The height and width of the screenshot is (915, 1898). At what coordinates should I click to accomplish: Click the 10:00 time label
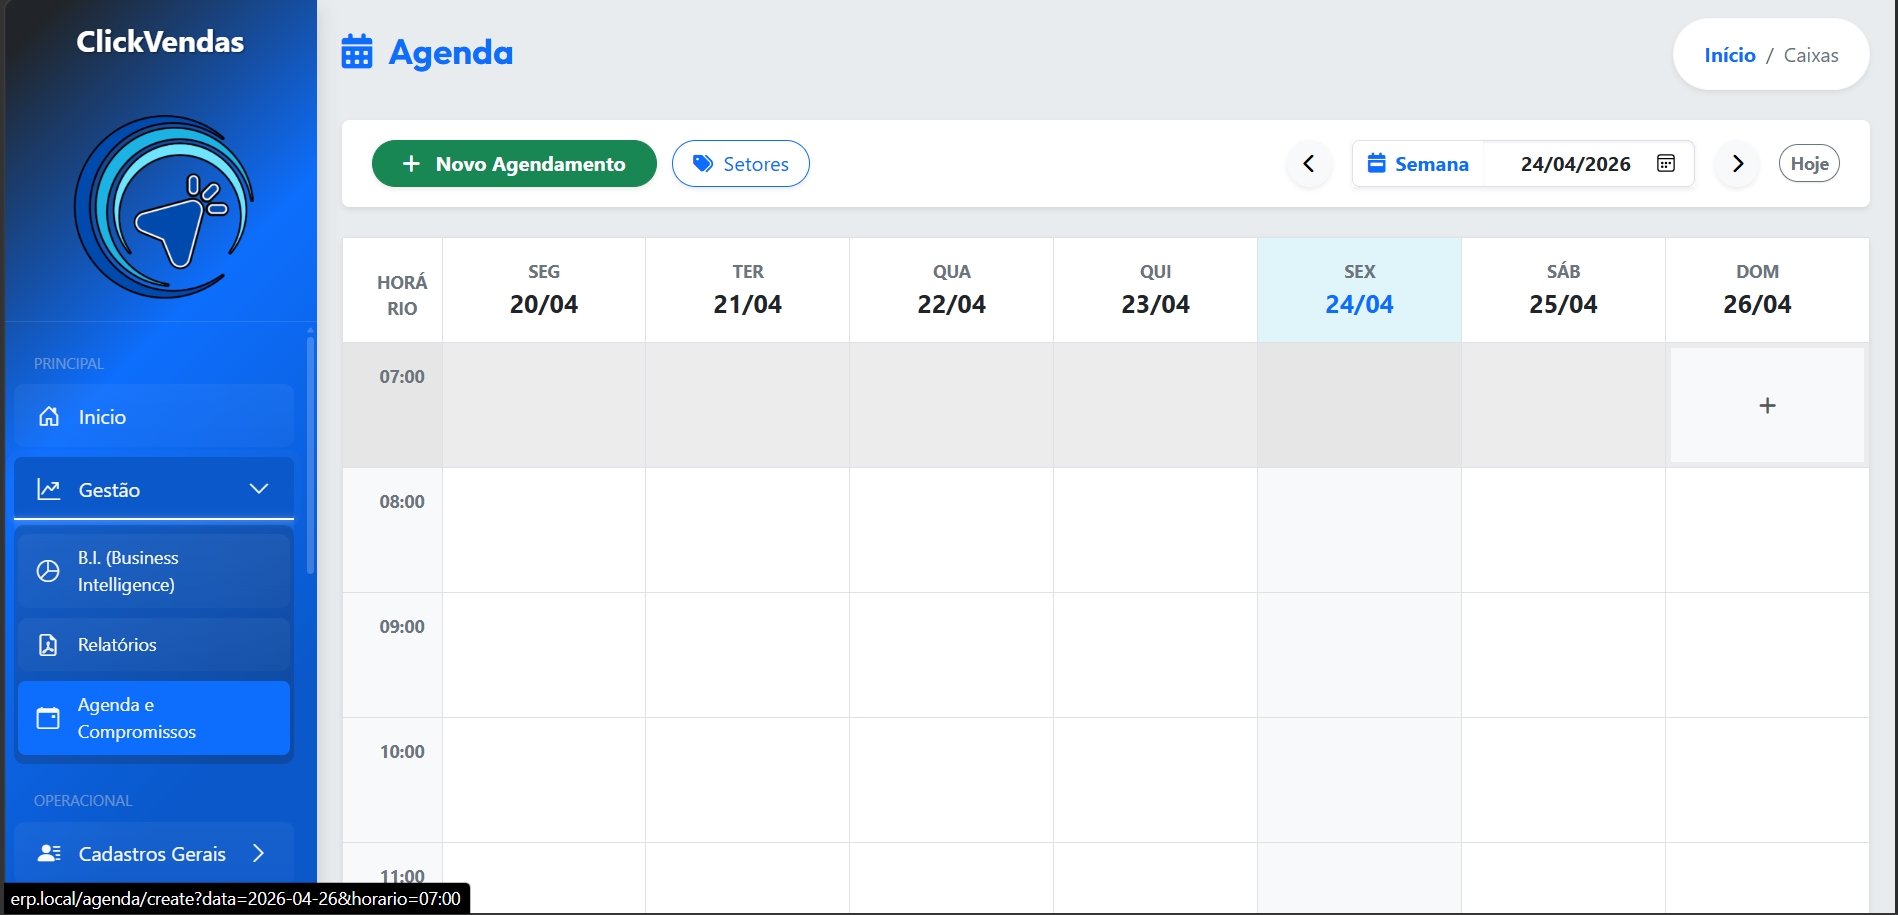point(402,752)
